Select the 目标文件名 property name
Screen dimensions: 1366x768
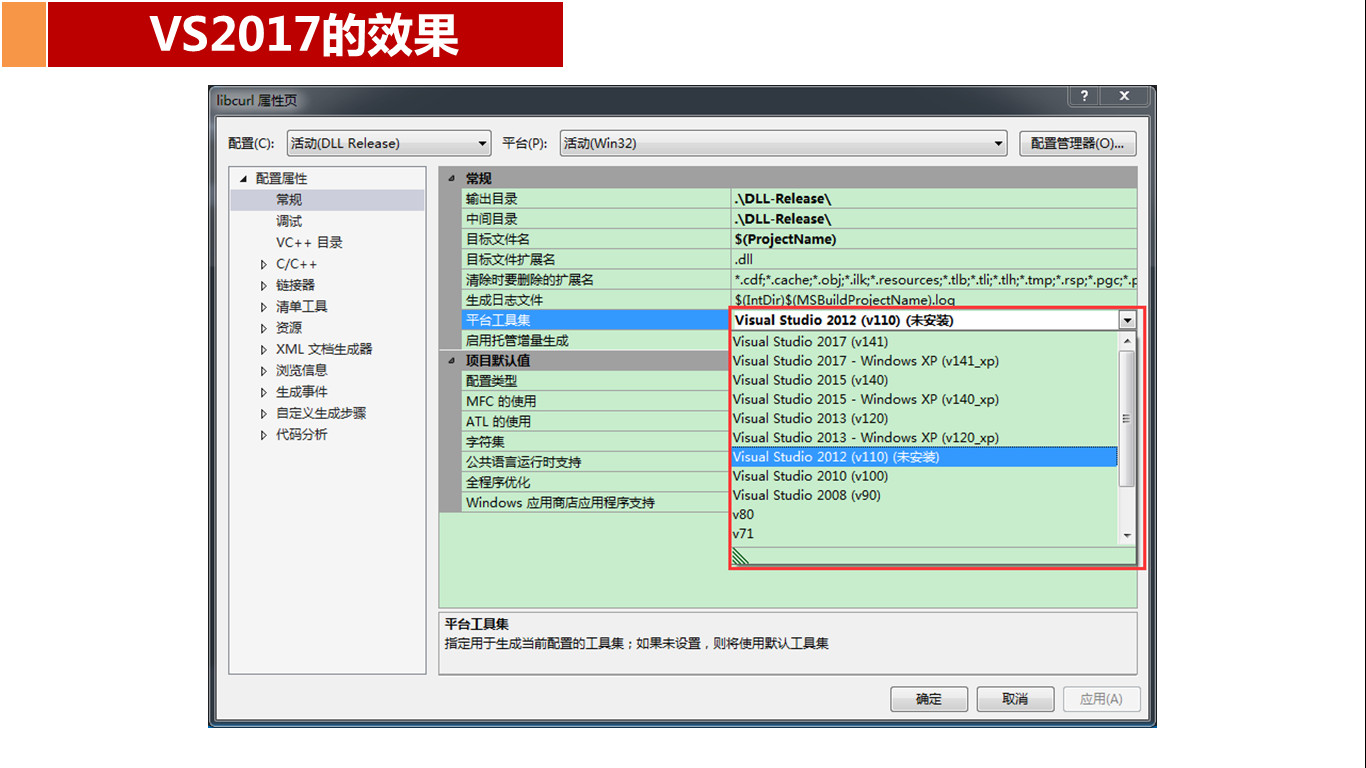[x=498, y=239]
